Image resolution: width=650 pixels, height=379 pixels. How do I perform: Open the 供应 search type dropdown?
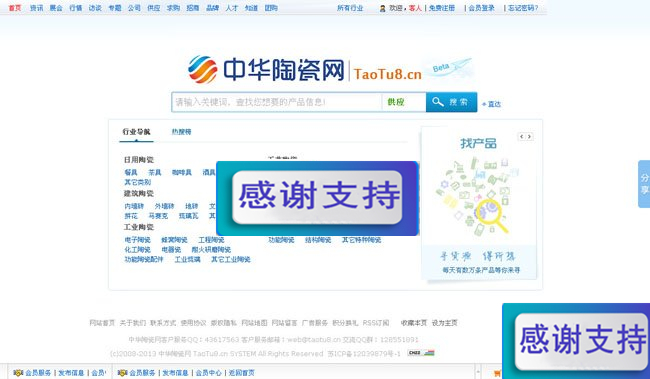tap(403, 102)
